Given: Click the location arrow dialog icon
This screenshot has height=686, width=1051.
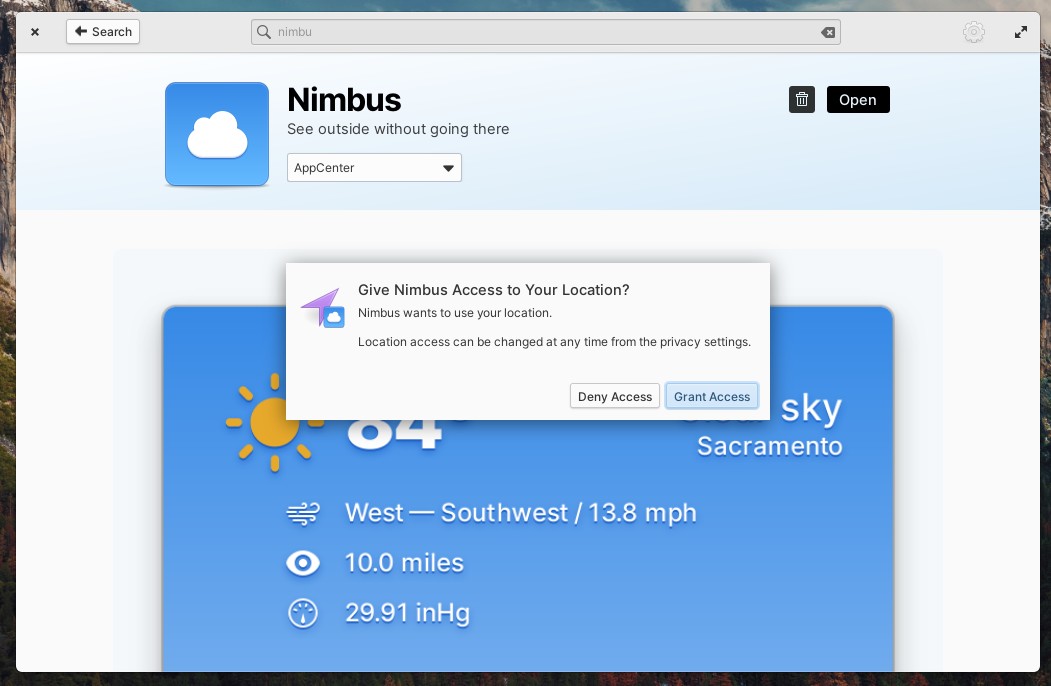Looking at the screenshot, I should tap(323, 308).
